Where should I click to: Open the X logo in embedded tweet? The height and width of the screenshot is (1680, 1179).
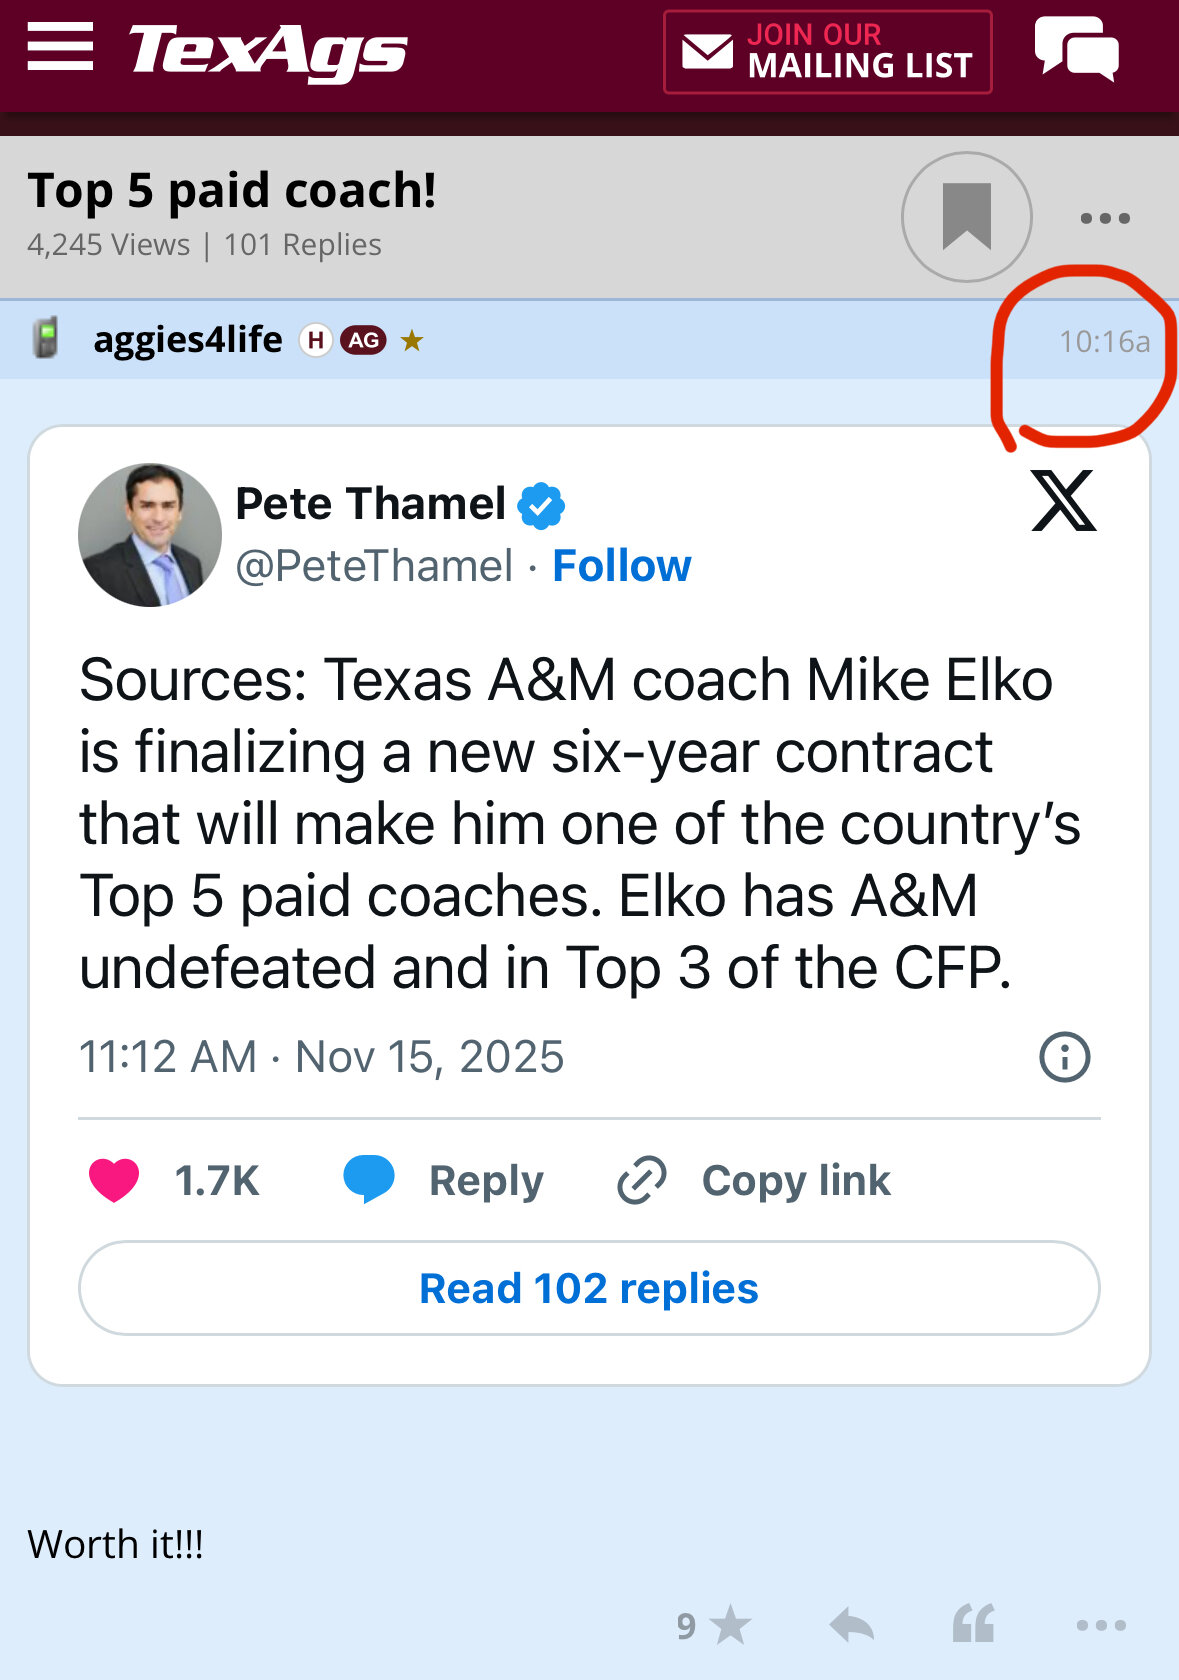pos(1063,500)
